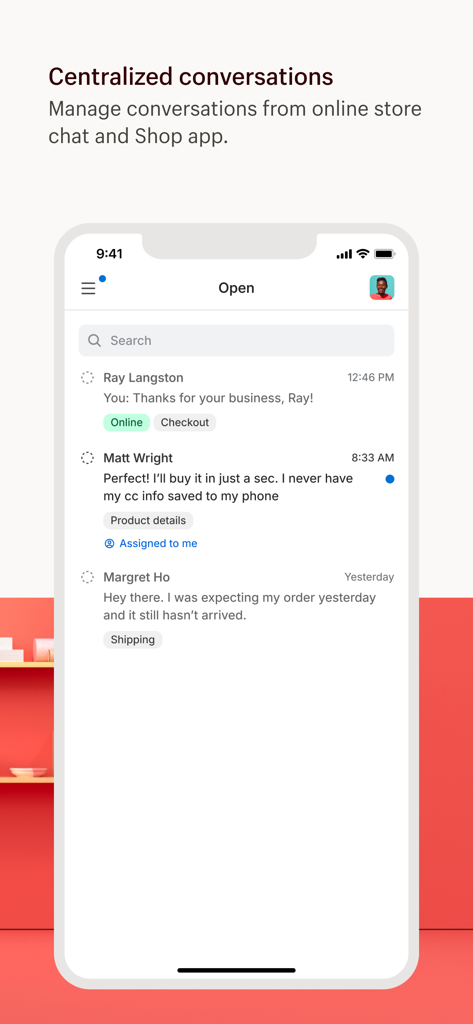The width and height of the screenshot is (473, 1024).
Task: Tap the Wi-Fi icon in status bar
Action: click(x=363, y=253)
